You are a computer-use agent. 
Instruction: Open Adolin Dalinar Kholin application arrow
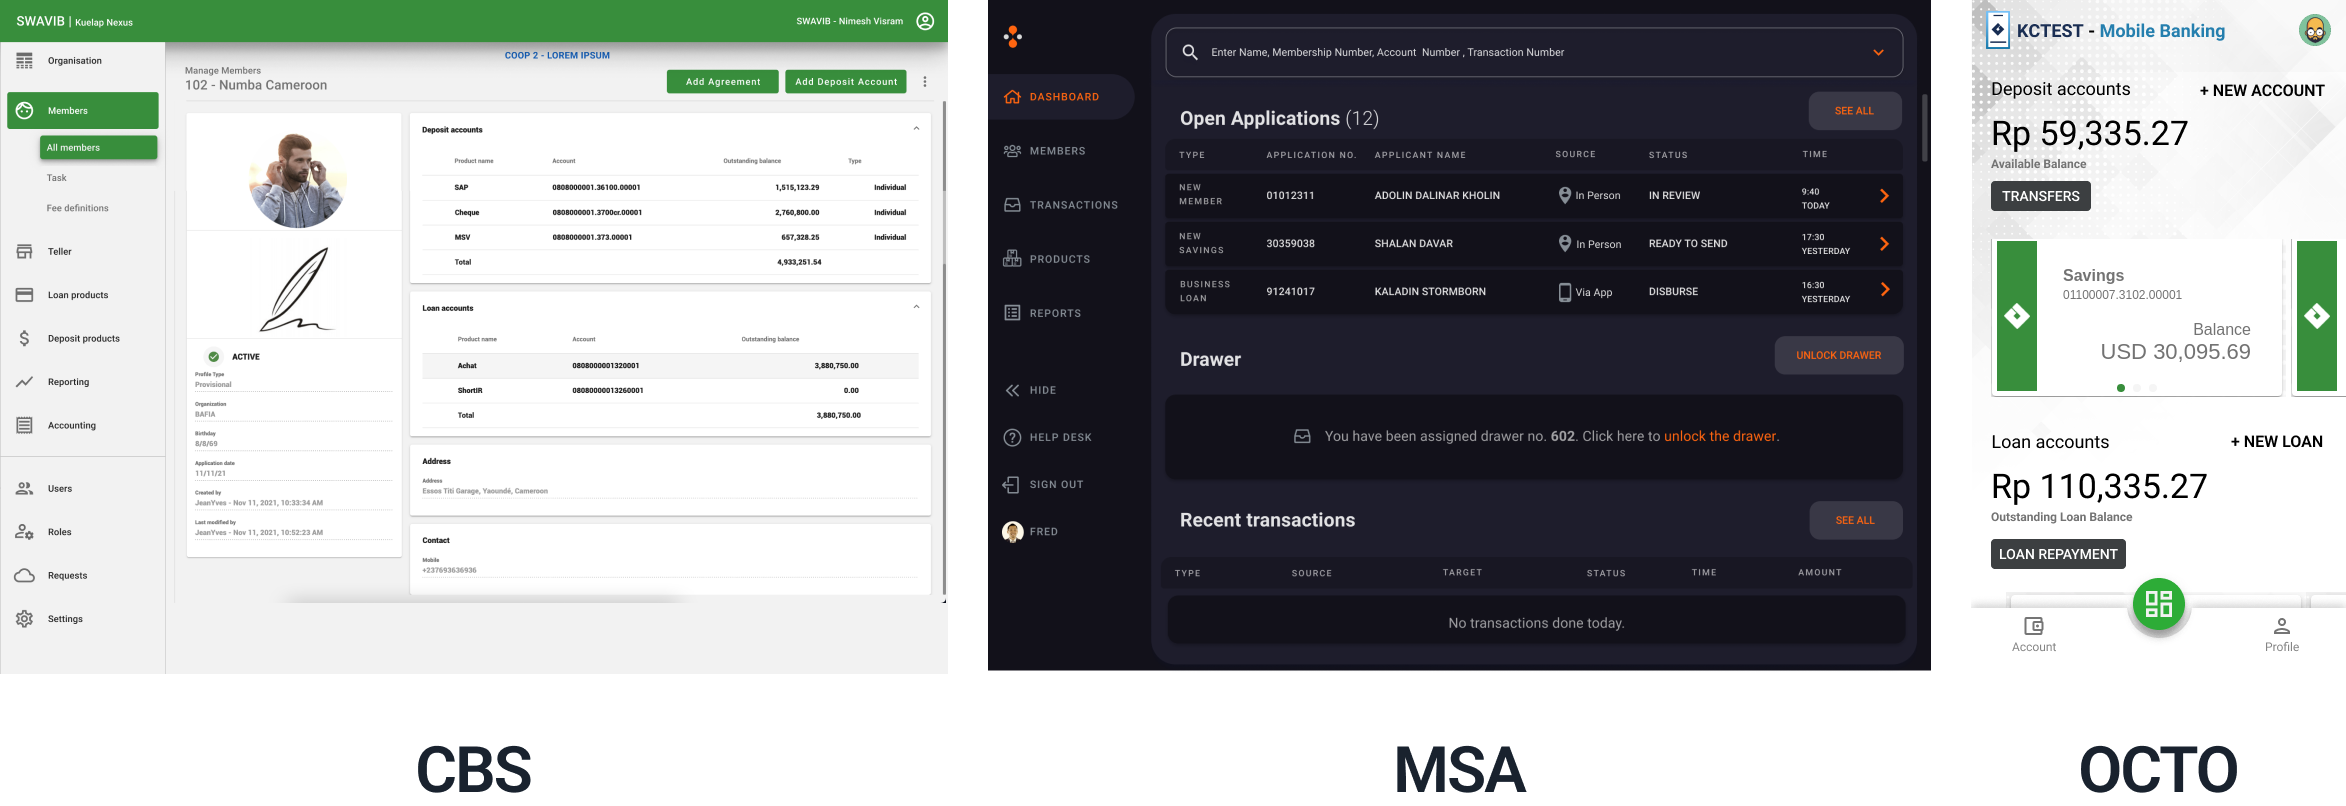pyautogui.click(x=1884, y=196)
